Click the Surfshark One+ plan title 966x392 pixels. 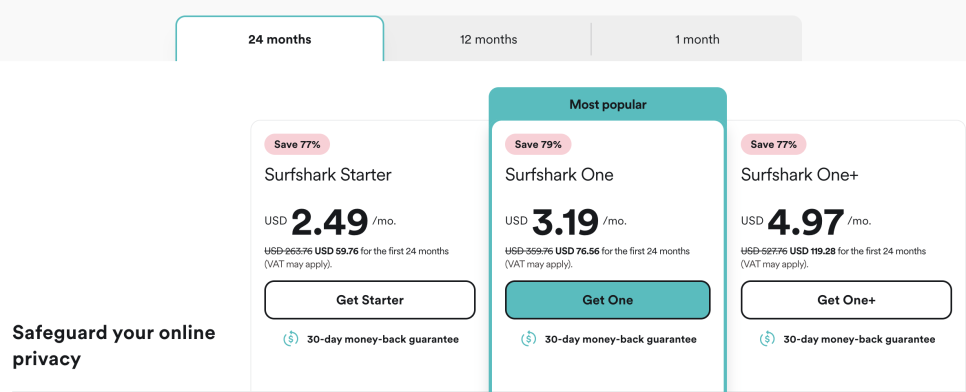point(799,175)
